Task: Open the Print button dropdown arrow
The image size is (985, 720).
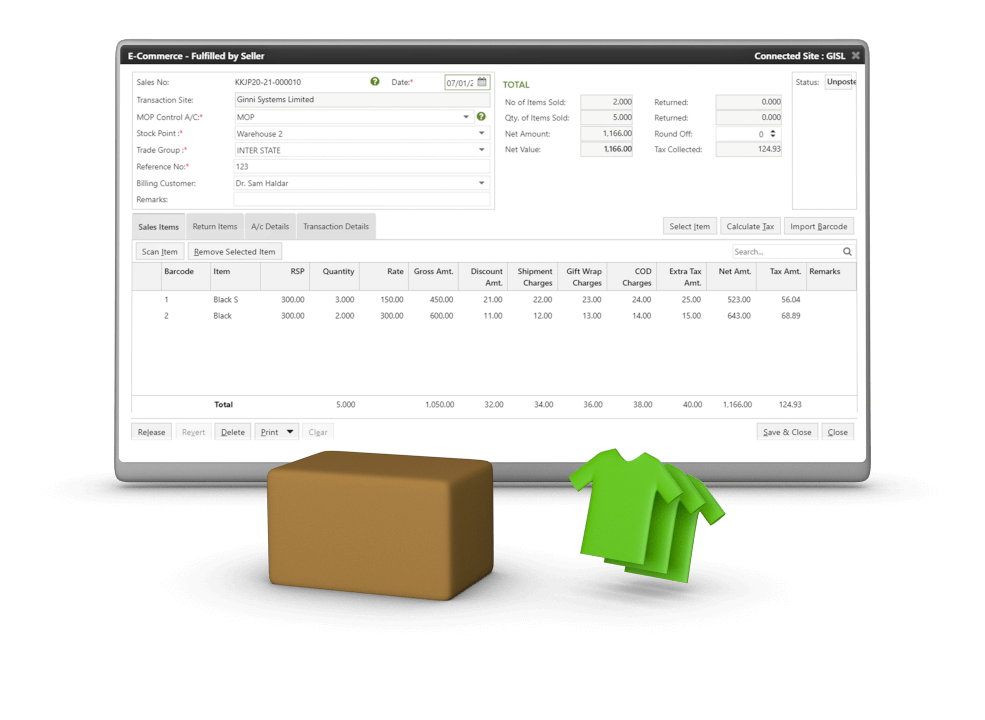Action: pos(290,432)
